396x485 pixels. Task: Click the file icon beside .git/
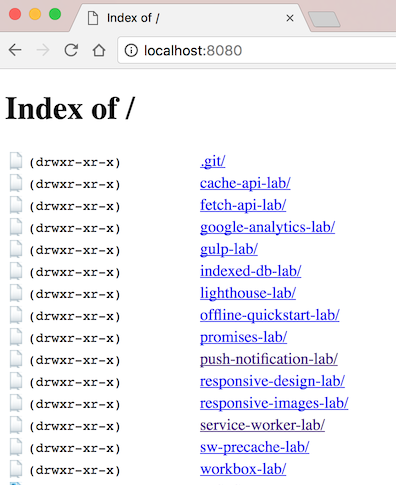pos(16,161)
